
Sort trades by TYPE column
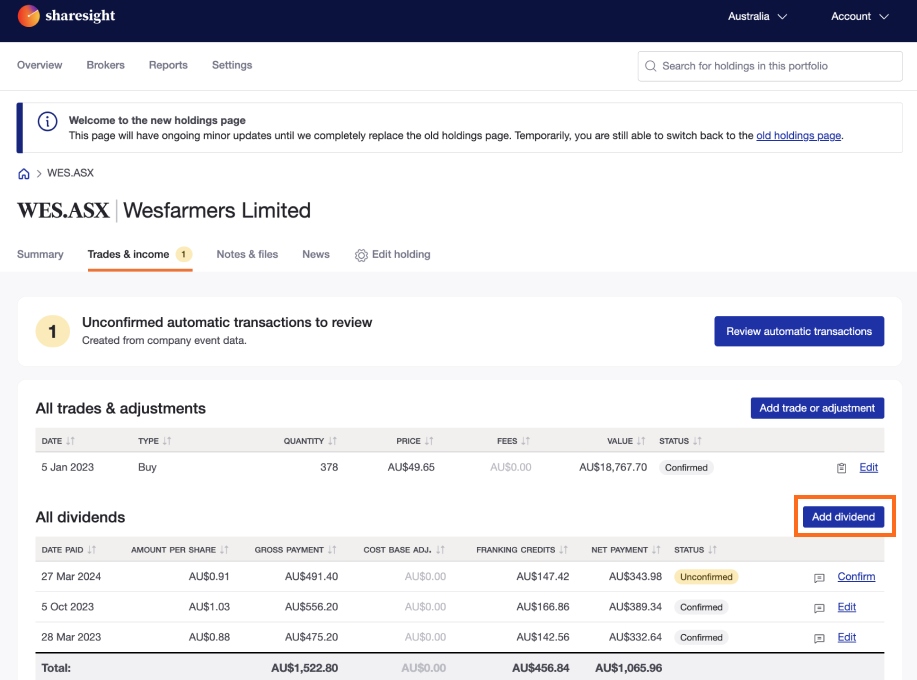(154, 441)
